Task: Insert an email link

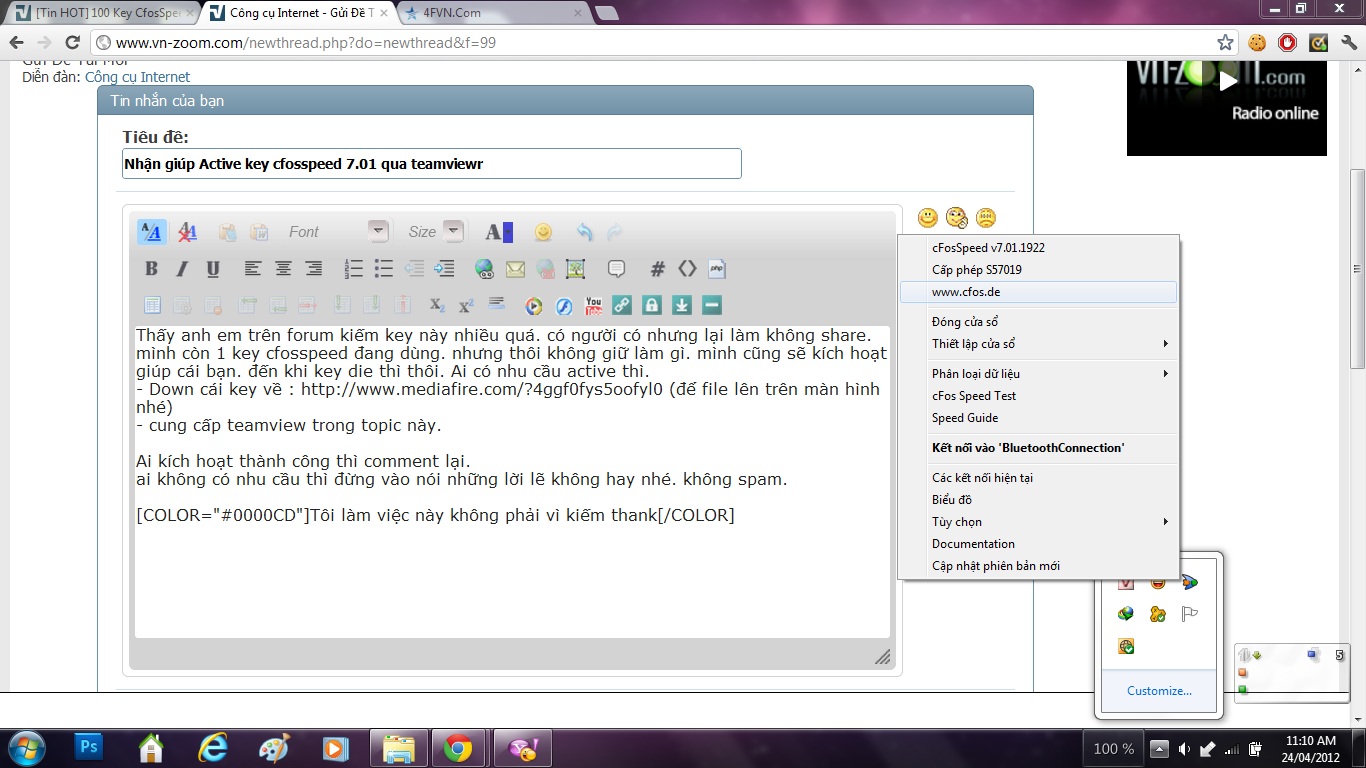Action: point(515,269)
